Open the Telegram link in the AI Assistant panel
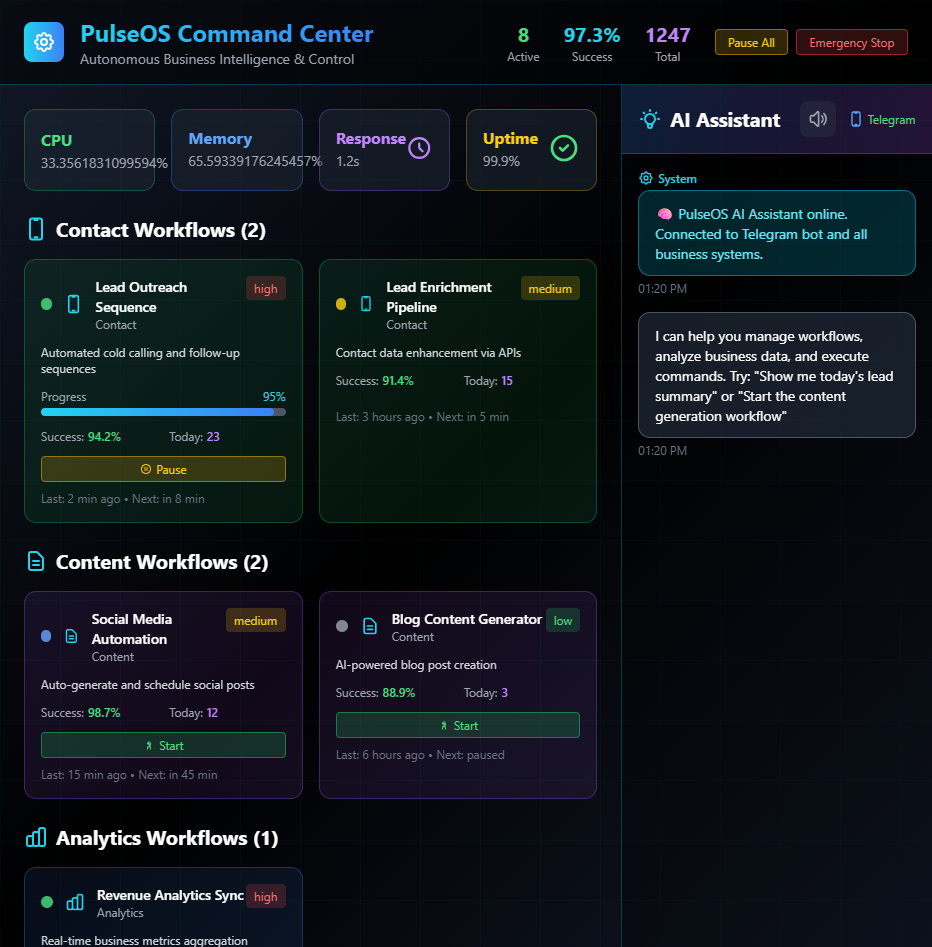 (882, 119)
